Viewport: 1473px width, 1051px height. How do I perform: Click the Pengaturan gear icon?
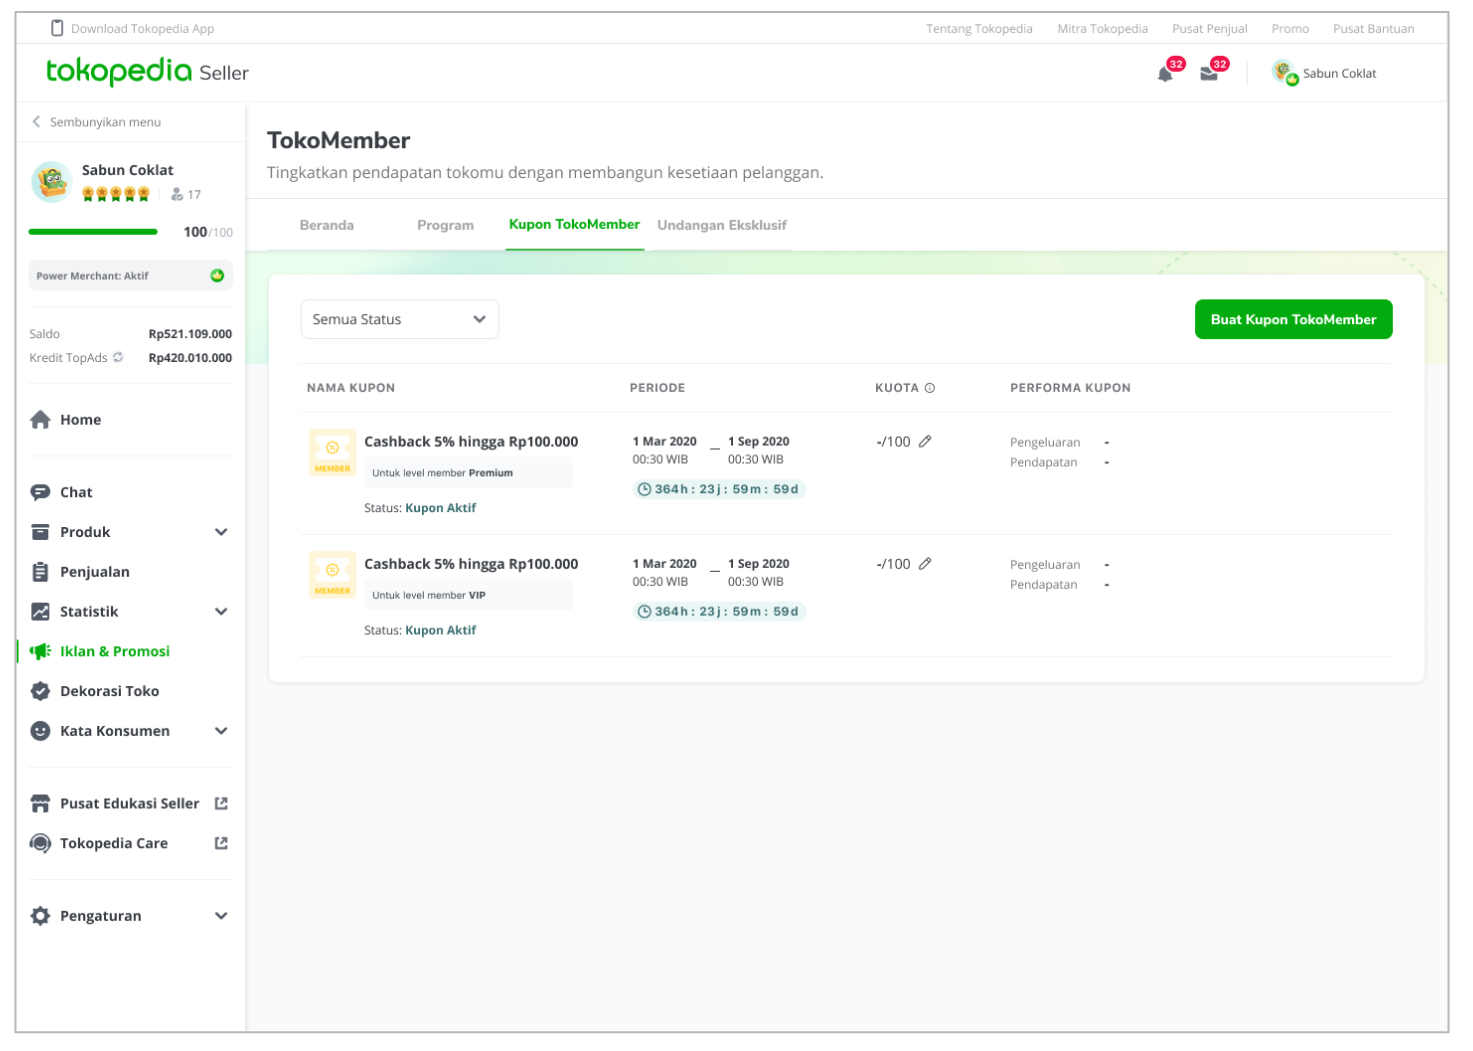(40, 916)
